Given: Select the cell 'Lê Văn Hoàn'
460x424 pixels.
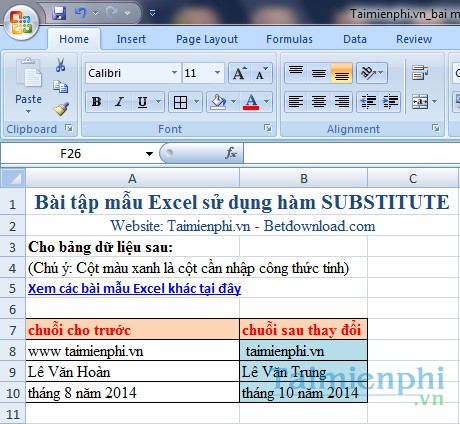Looking at the screenshot, I should click(133, 372).
